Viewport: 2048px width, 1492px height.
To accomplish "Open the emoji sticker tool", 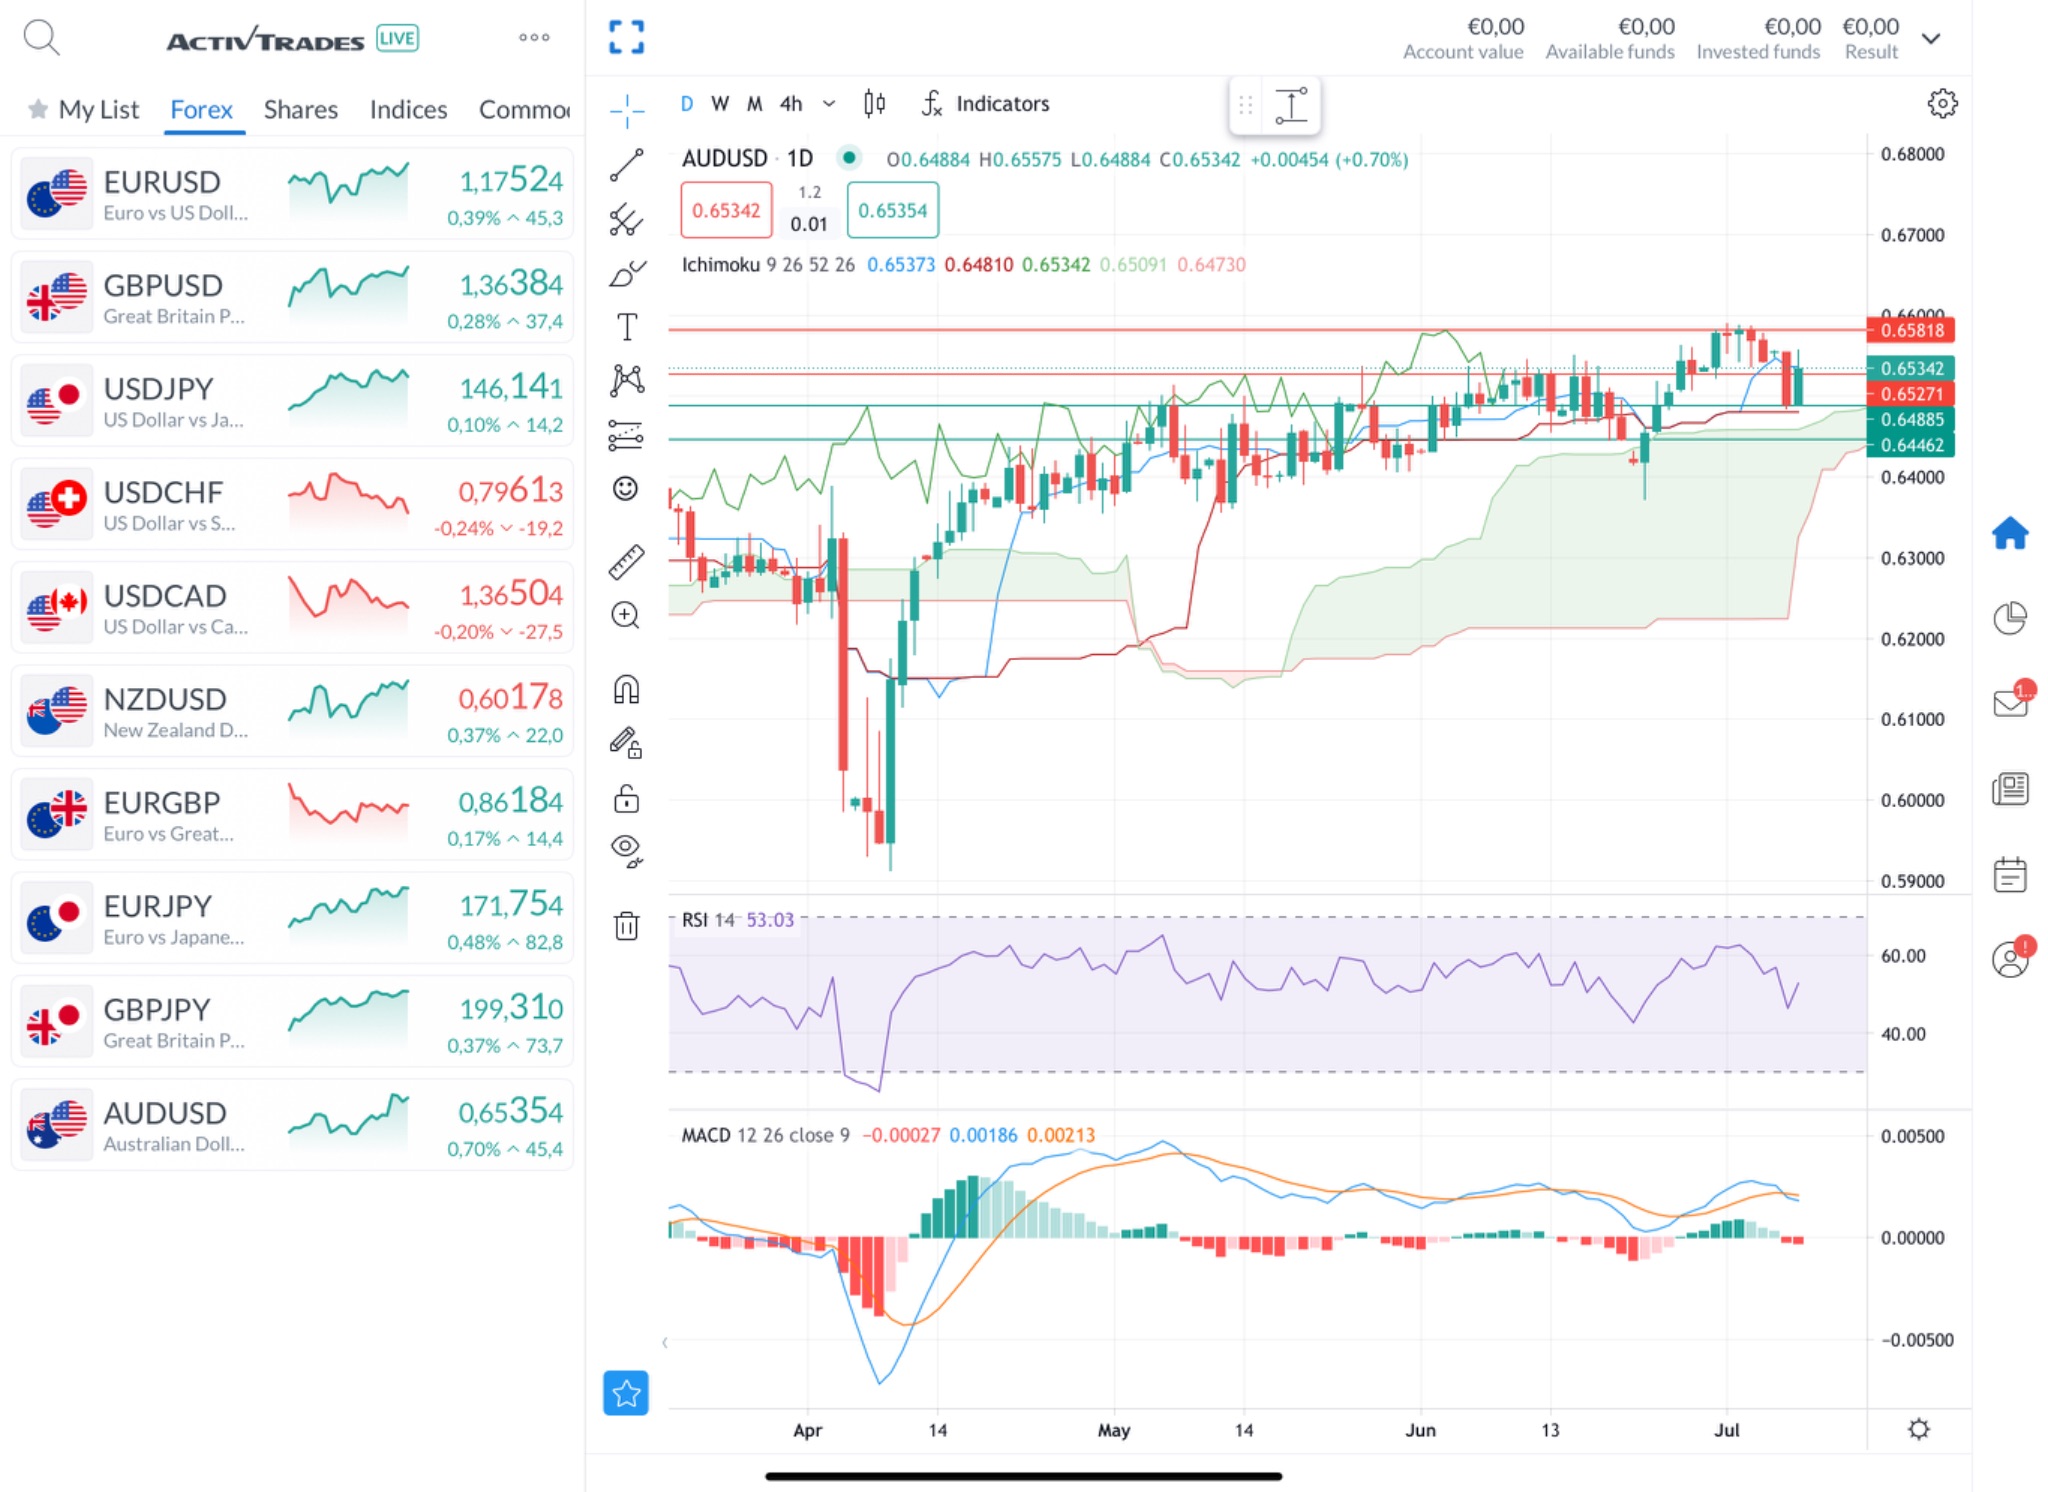I will [x=625, y=489].
